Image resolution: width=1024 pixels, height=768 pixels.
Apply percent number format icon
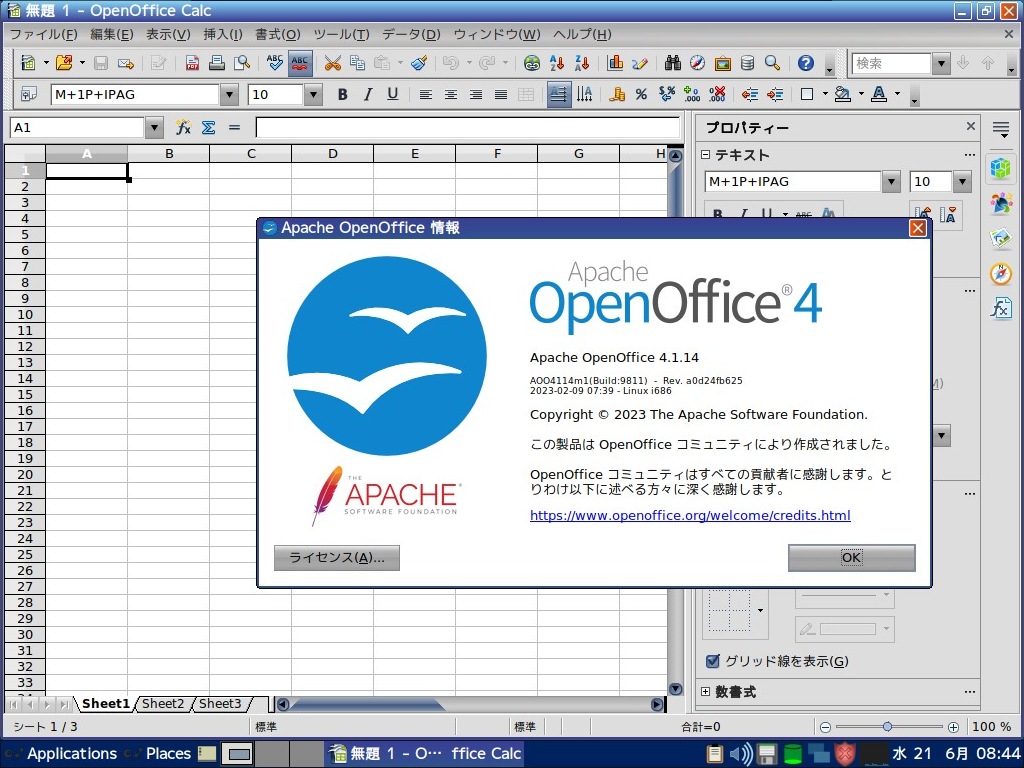point(641,95)
